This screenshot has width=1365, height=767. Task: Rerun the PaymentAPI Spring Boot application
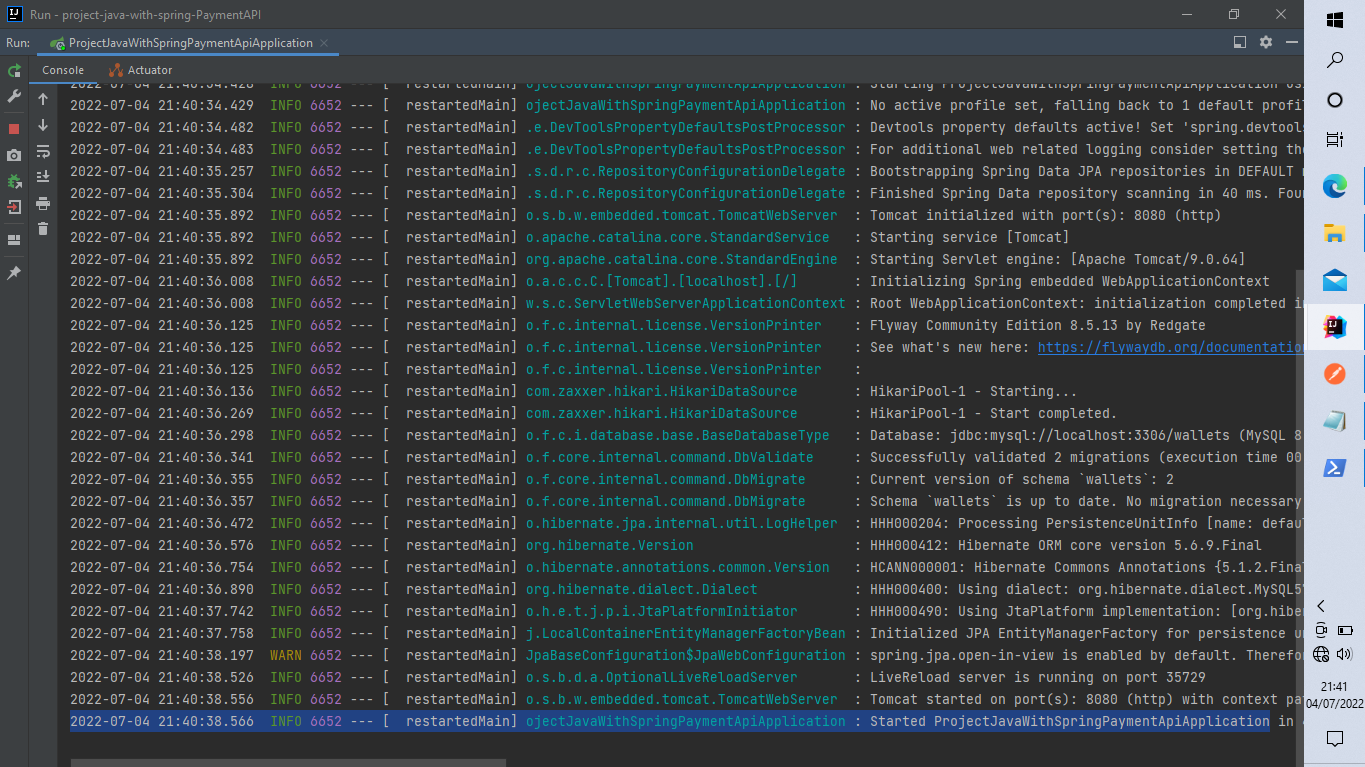(15, 72)
